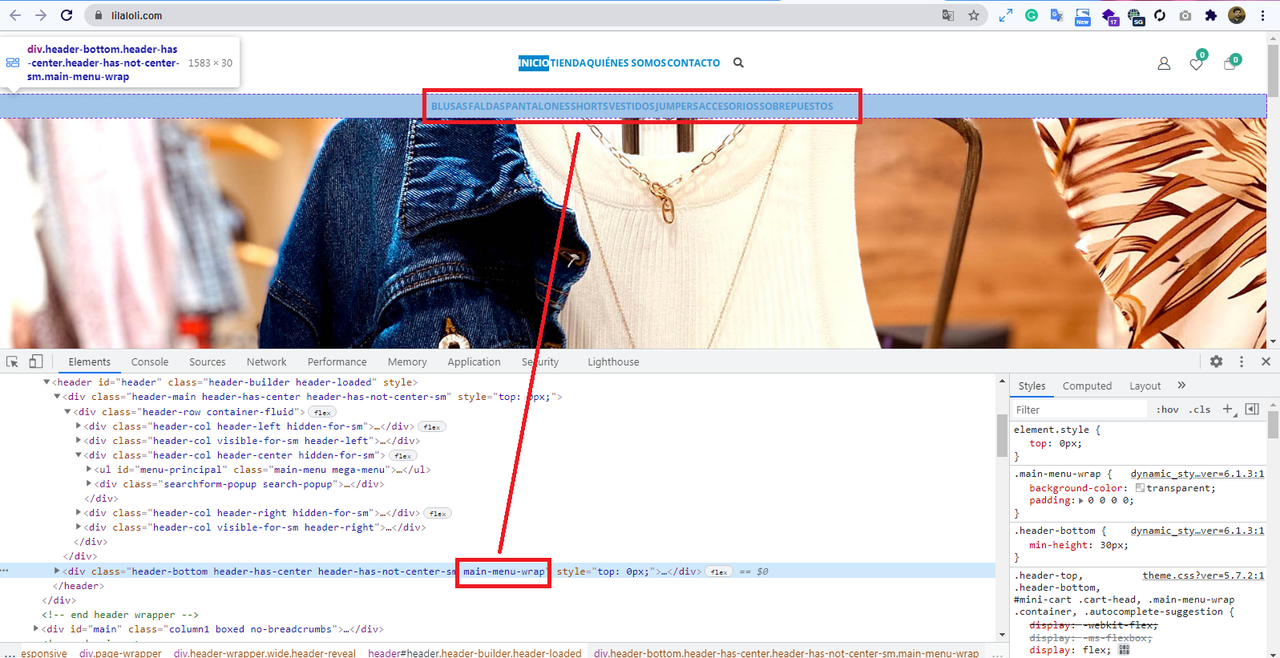Toggle the .cls class editor

pos(1200,410)
